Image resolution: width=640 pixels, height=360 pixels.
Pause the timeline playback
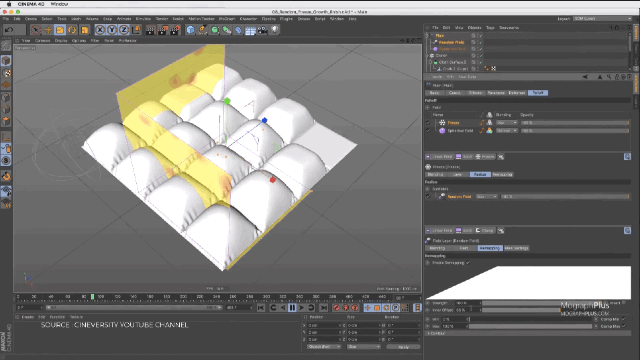click(292, 308)
